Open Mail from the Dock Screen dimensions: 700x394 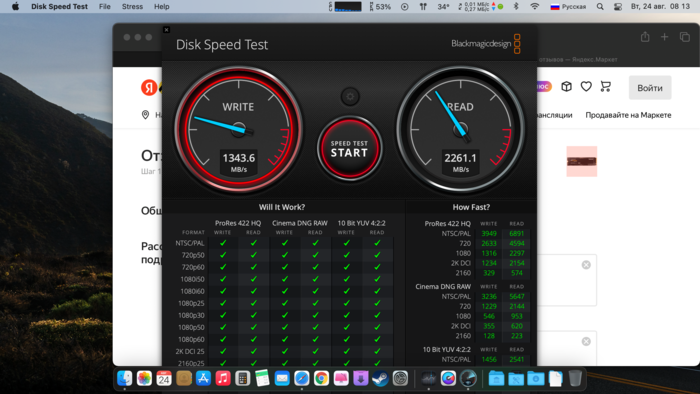pyautogui.click(x=282, y=378)
